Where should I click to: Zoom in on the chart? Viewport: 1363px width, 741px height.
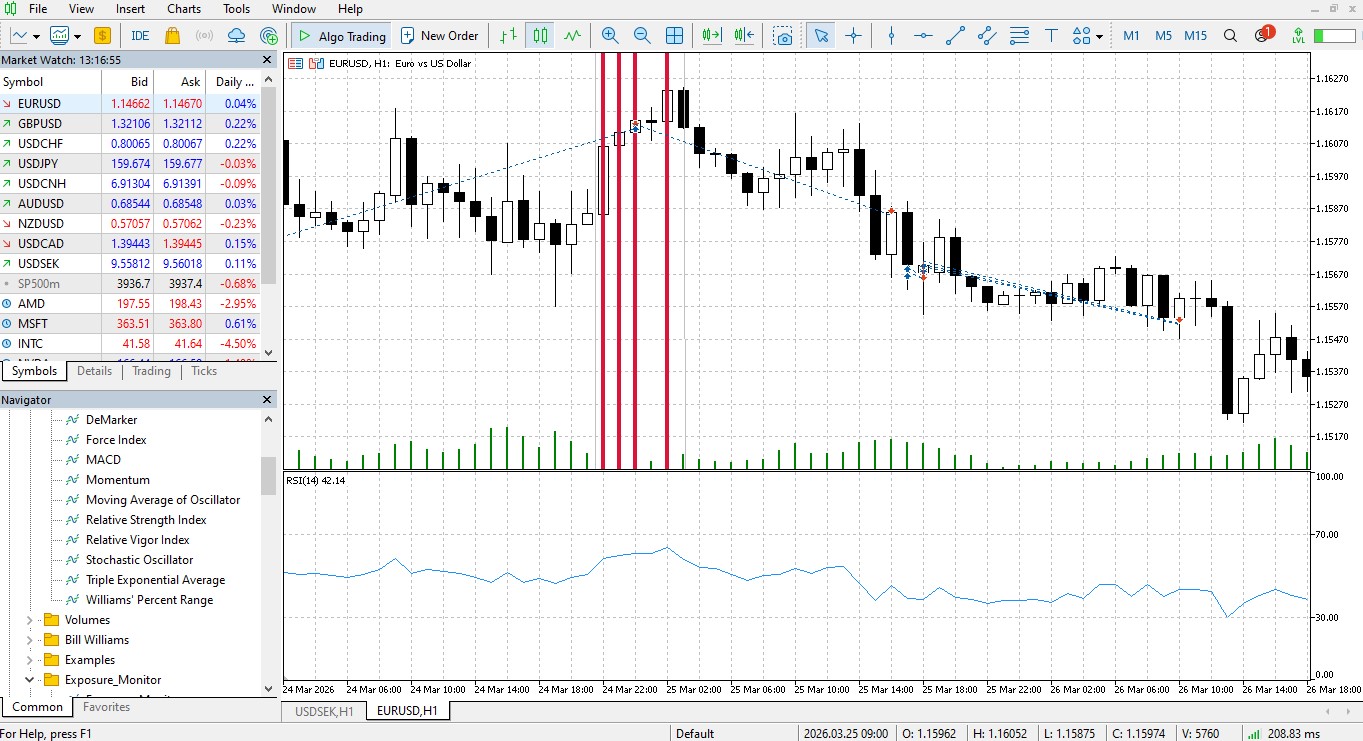pyautogui.click(x=609, y=35)
